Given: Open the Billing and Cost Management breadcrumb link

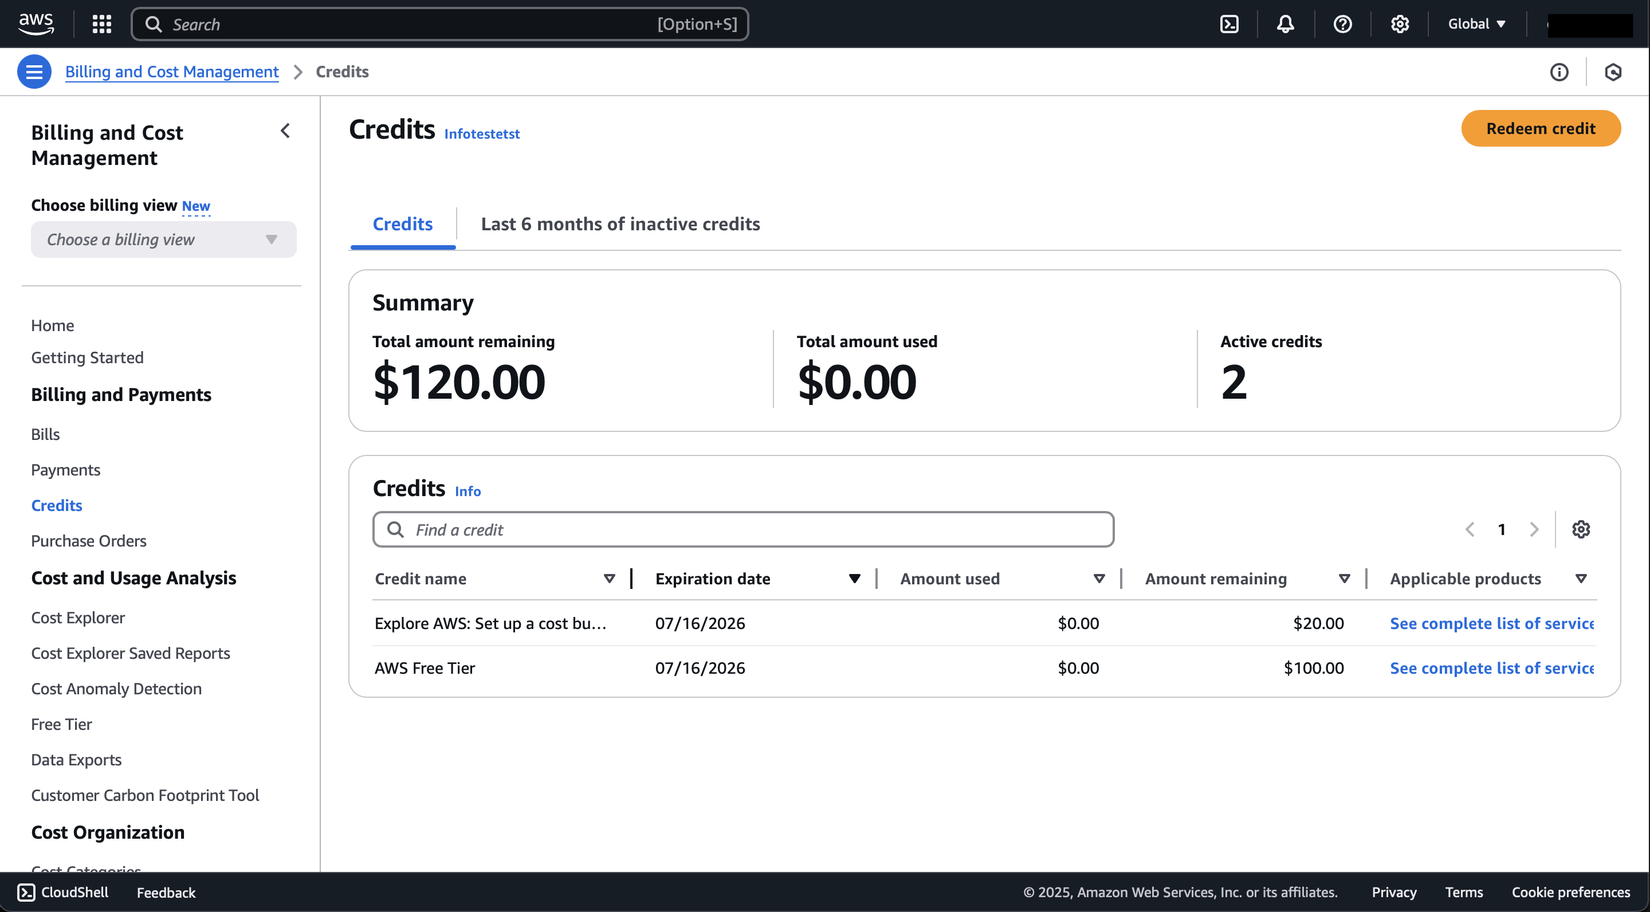Looking at the screenshot, I should click(x=172, y=72).
